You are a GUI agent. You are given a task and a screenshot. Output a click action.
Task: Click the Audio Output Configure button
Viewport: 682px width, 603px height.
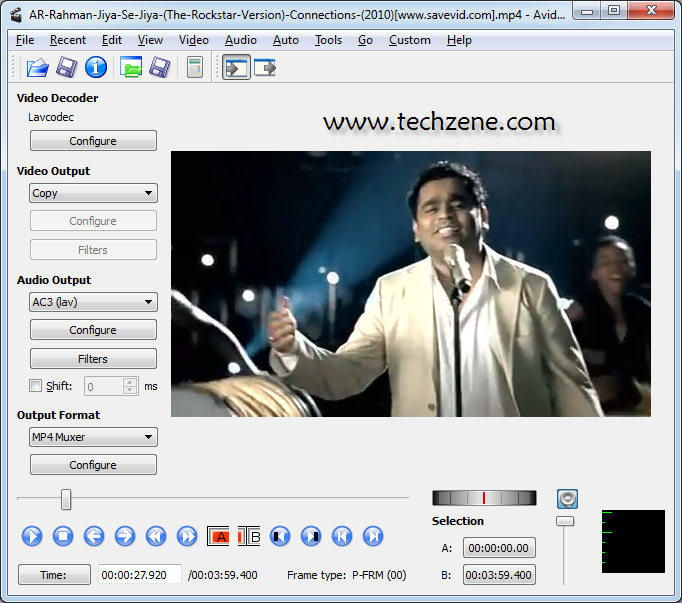(x=93, y=330)
